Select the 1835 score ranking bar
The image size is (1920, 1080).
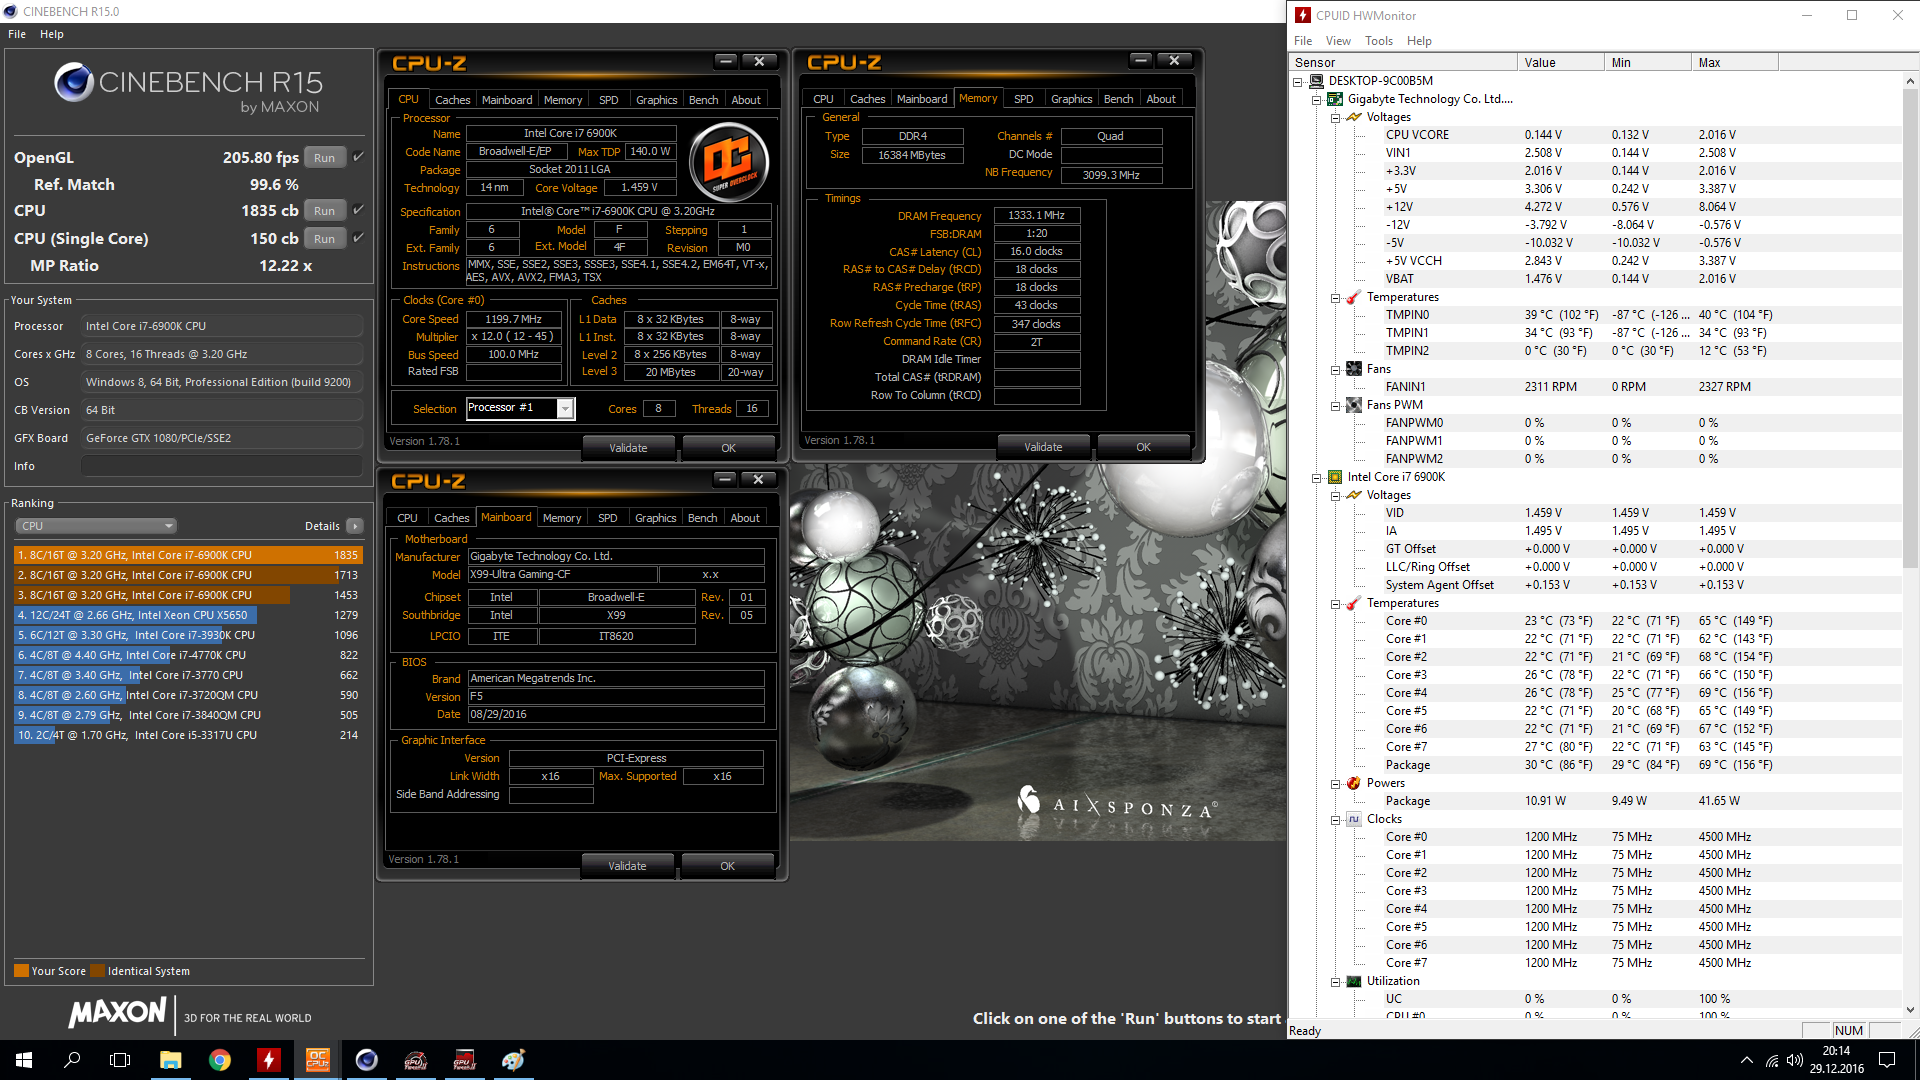[x=188, y=555]
